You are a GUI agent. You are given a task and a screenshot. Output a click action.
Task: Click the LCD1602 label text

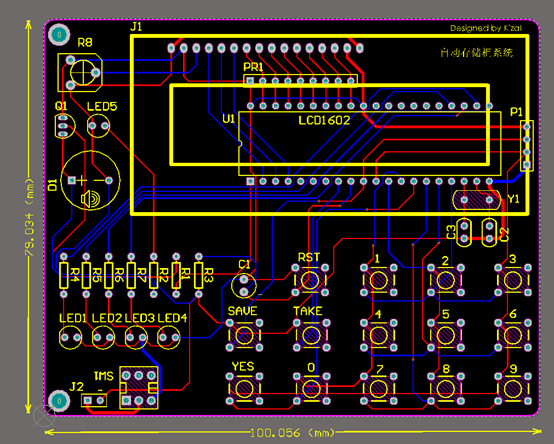pos(324,120)
